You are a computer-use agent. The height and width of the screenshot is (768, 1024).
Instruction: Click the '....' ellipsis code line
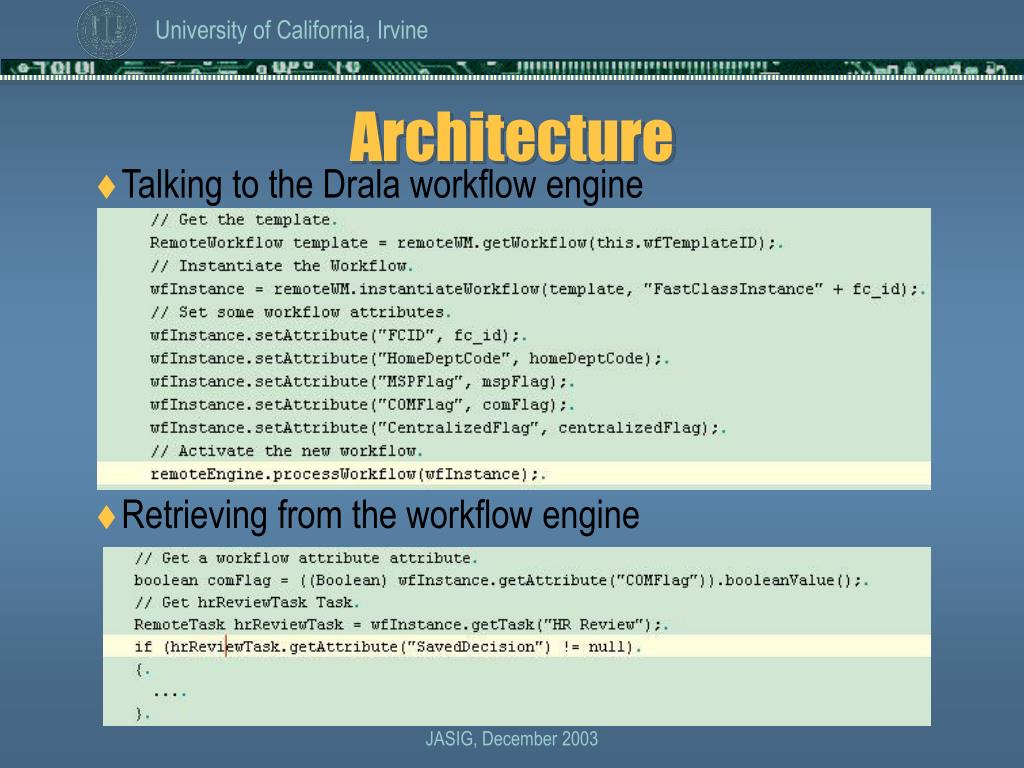coord(170,692)
